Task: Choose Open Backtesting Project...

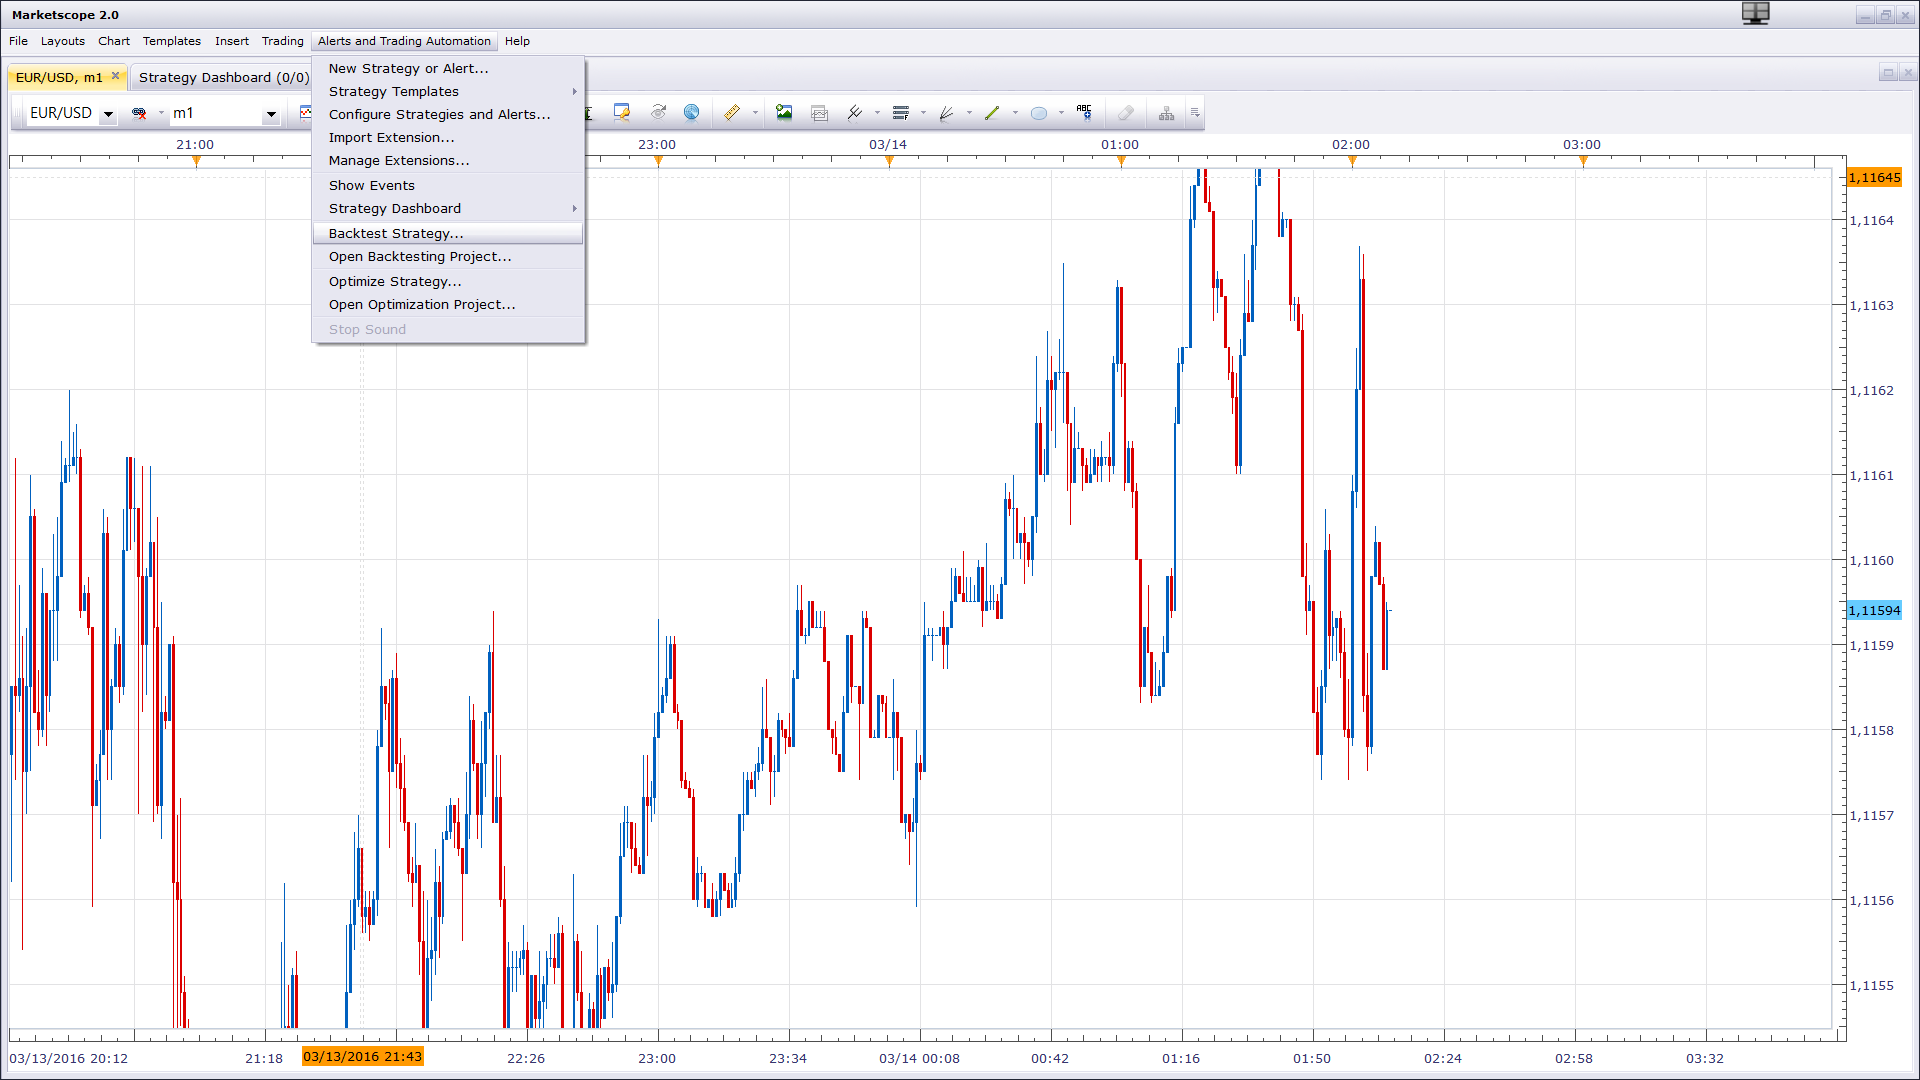Action: pos(448,256)
